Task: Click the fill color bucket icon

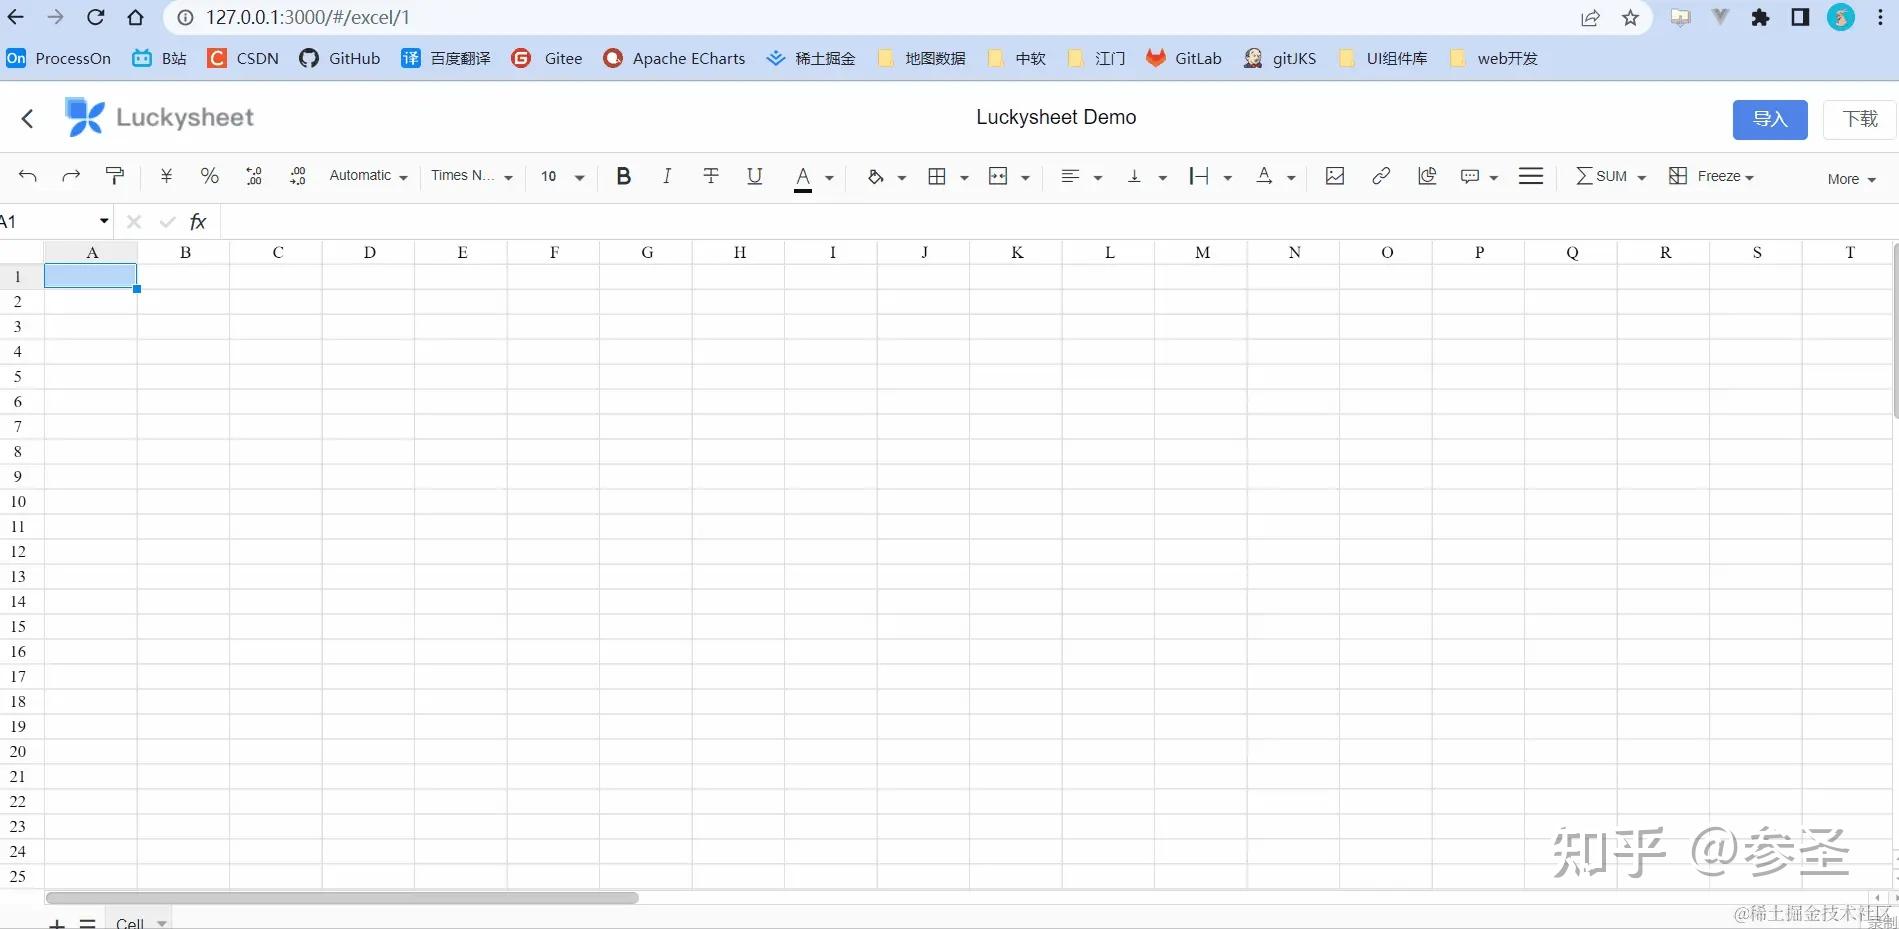Action: pos(876,176)
